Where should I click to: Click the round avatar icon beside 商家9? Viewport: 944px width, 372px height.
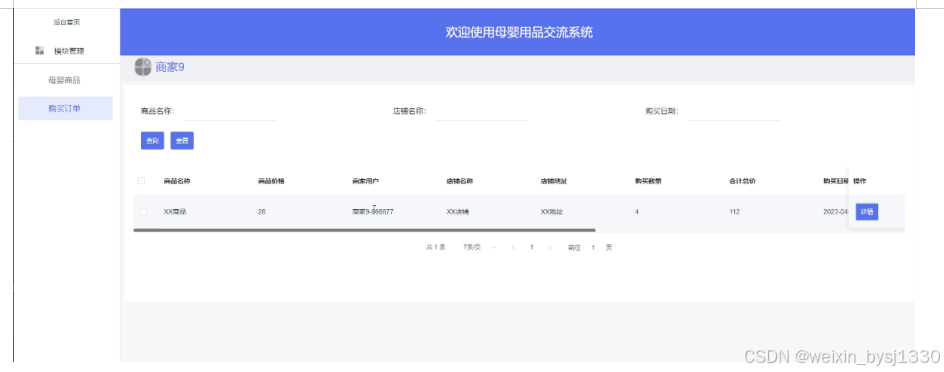coord(143,67)
